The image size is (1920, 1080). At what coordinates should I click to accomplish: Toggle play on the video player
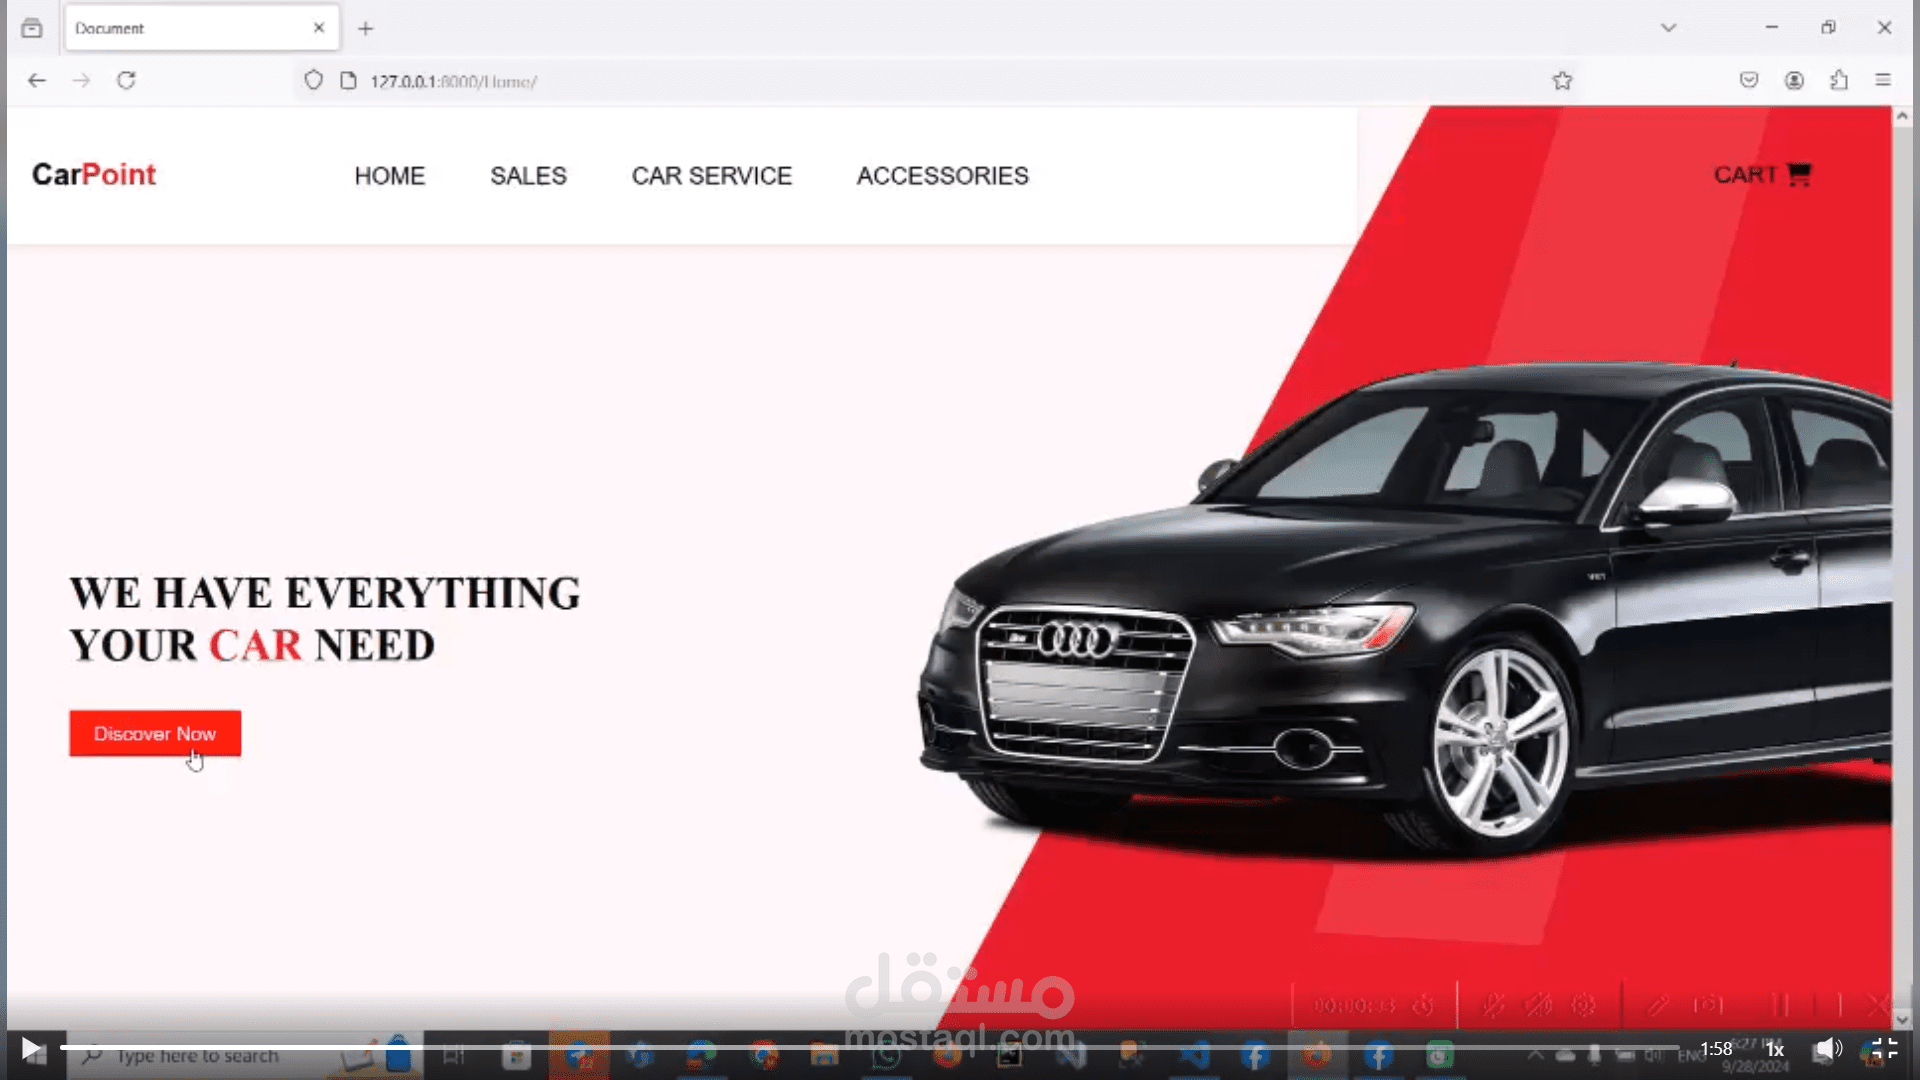point(32,1048)
